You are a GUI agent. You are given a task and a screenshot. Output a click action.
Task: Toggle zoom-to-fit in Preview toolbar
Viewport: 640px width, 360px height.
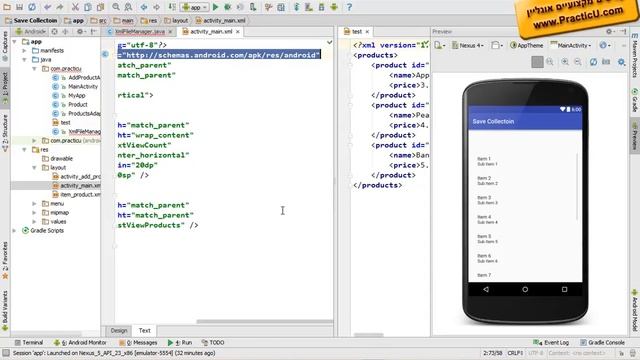point(537,62)
